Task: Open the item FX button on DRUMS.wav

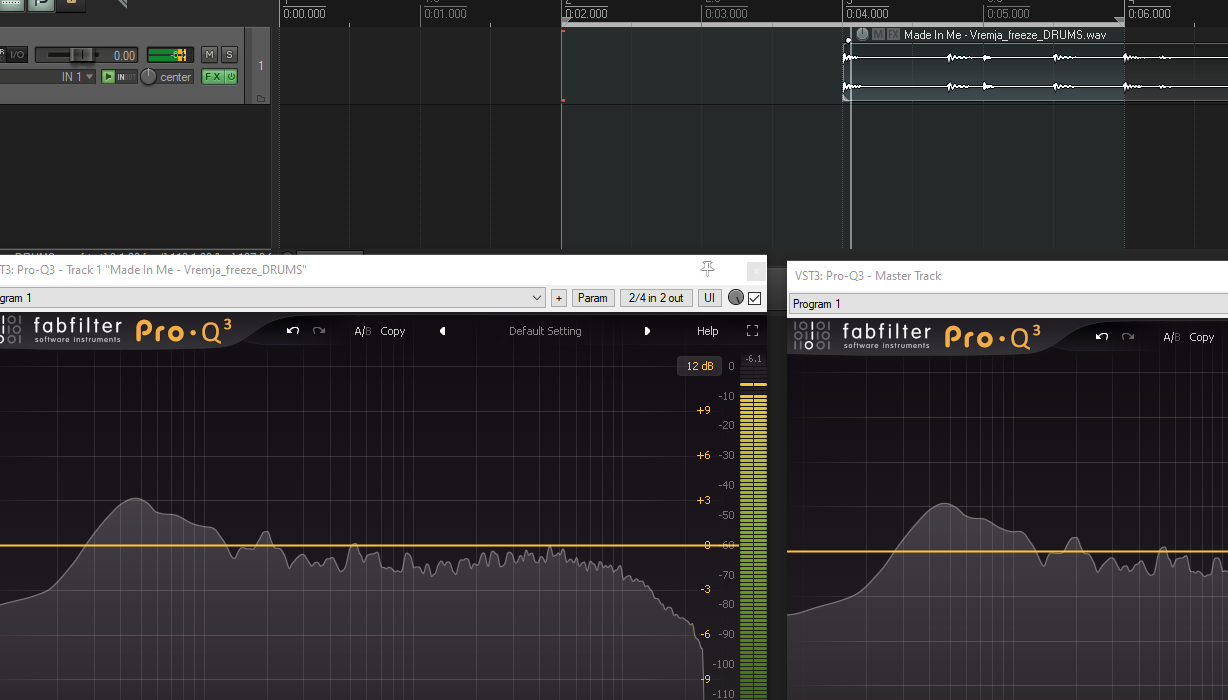Action: [894, 34]
